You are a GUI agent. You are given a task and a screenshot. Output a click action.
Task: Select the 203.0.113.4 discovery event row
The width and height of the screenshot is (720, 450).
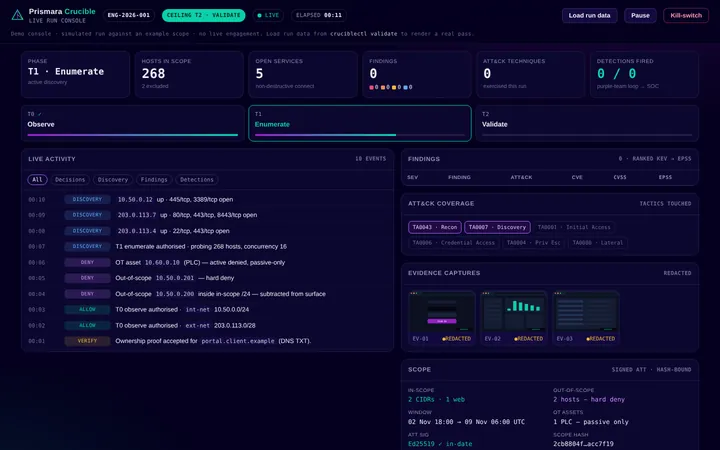[208, 231]
